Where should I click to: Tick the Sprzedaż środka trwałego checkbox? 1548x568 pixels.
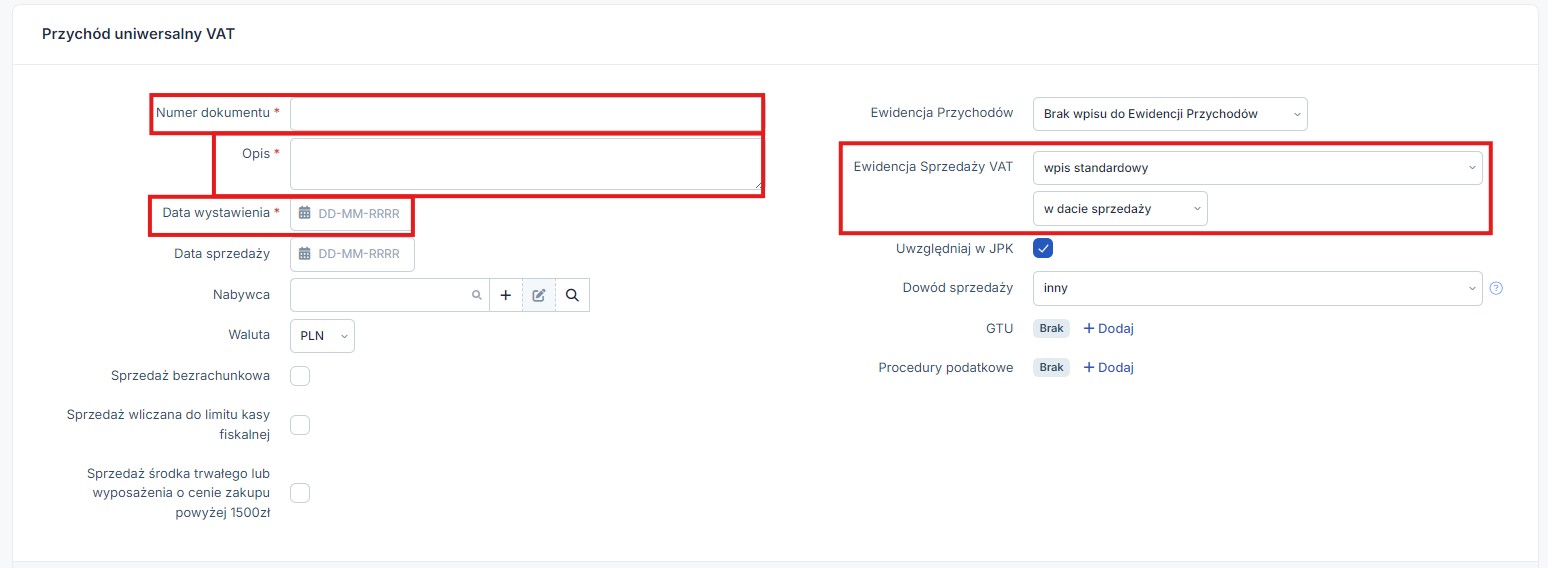[x=300, y=493]
